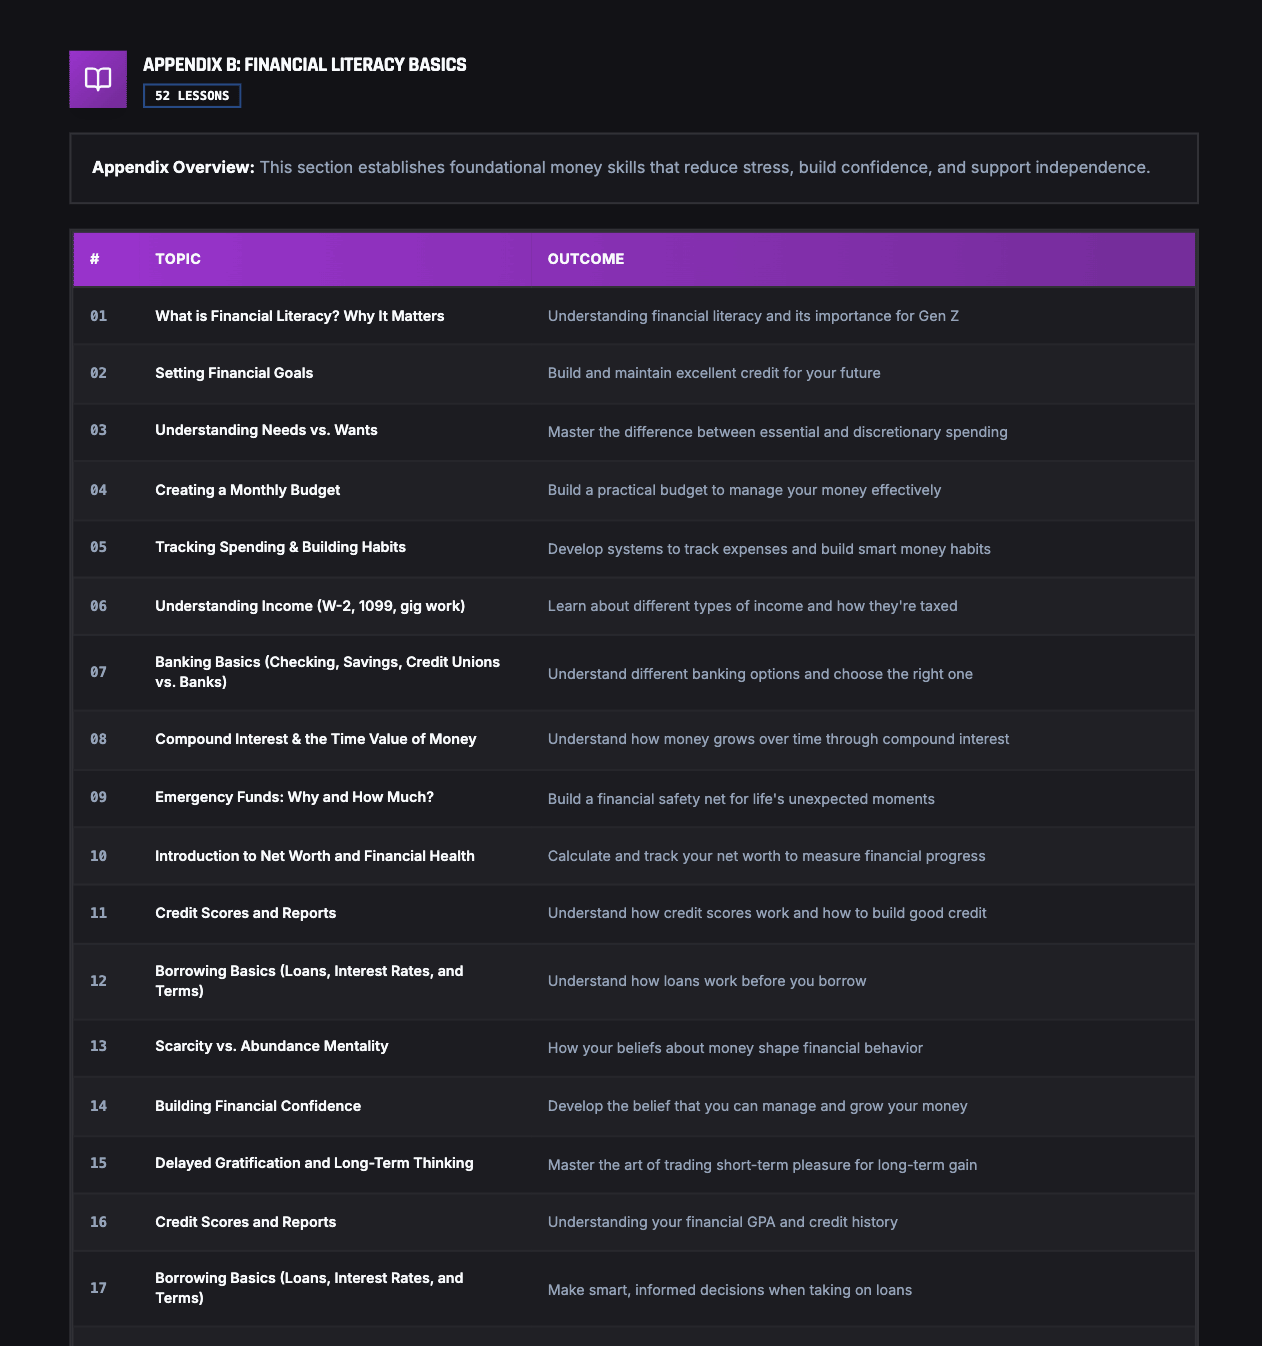Viewport: 1262px width, 1346px height.
Task: Click row number 05 in the table
Action: pos(98,547)
